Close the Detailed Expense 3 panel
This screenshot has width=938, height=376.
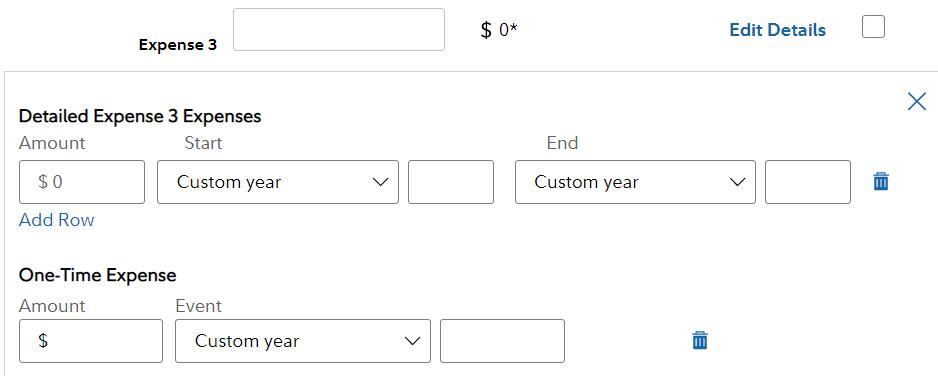click(916, 102)
